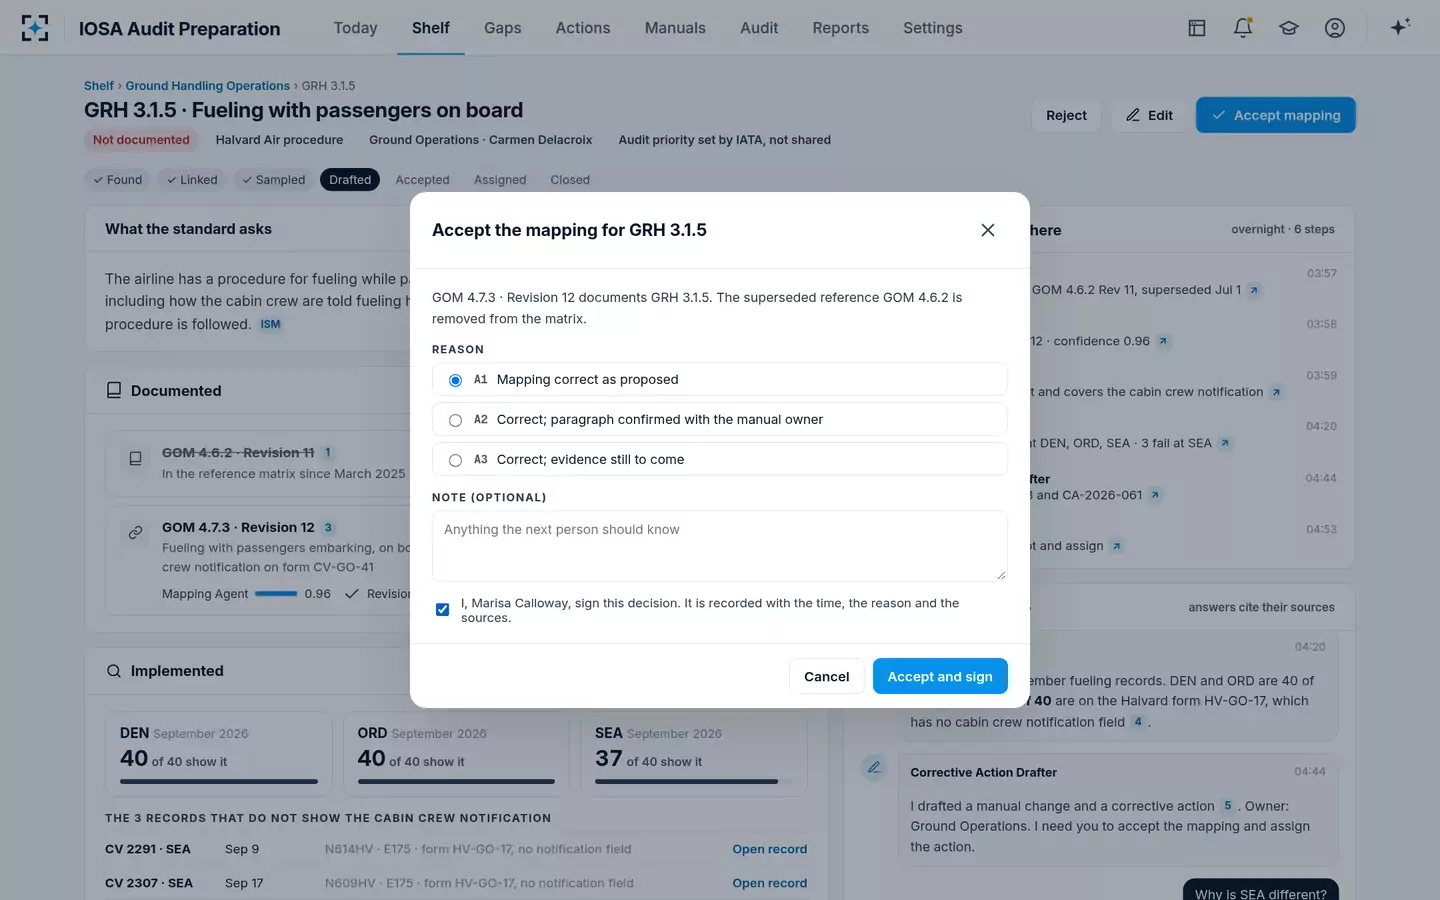Open the Audit tab
Image resolution: width=1440 pixels, height=900 pixels.
(x=759, y=28)
